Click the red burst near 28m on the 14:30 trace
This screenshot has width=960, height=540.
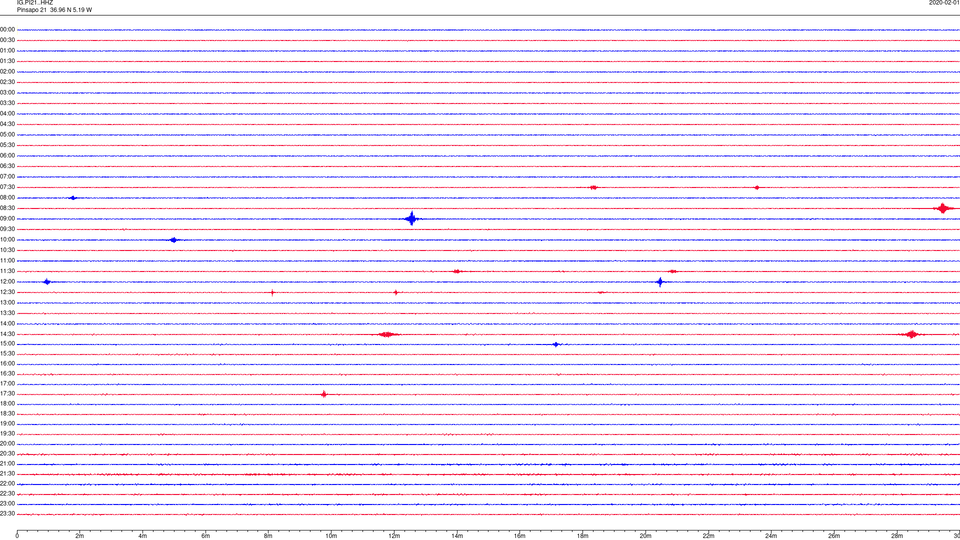(912, 334)
